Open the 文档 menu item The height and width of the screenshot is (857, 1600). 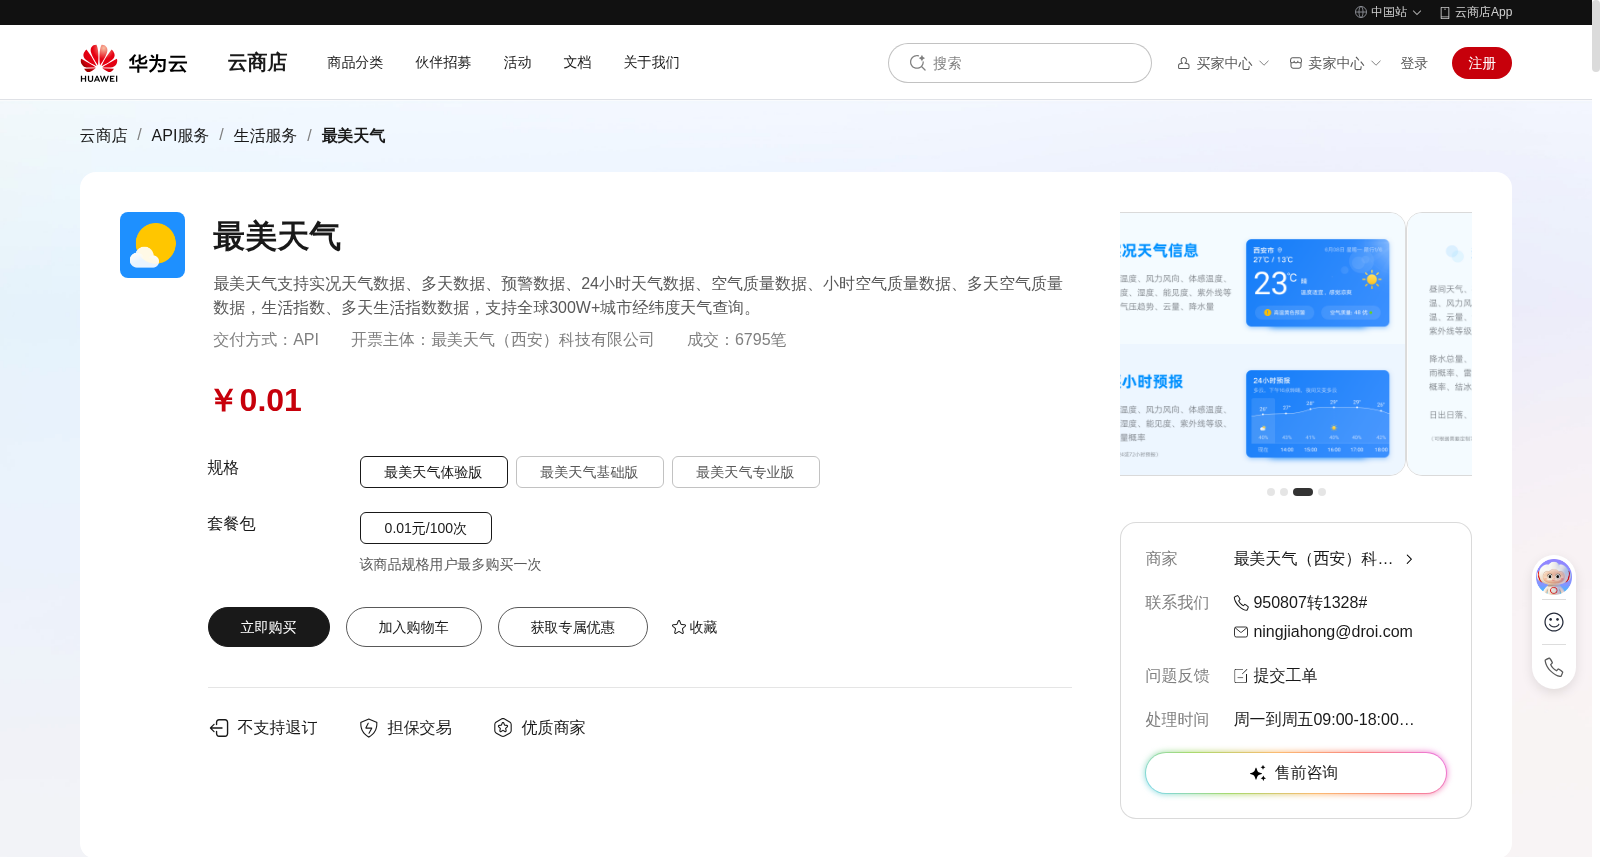click(x=577, y=62)
